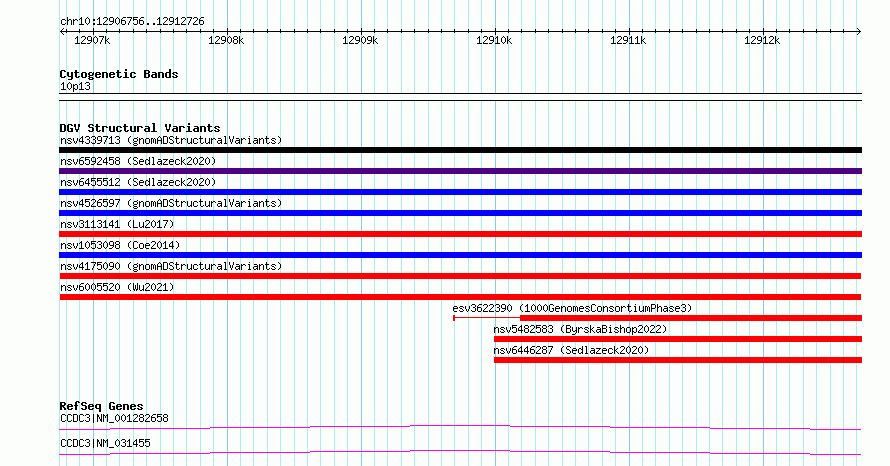The image size is (890, 466).
Task: Select variant label nsv6446287 (Sedlazeck2020)
Action: pyautogui.click(x=571, y=350)
